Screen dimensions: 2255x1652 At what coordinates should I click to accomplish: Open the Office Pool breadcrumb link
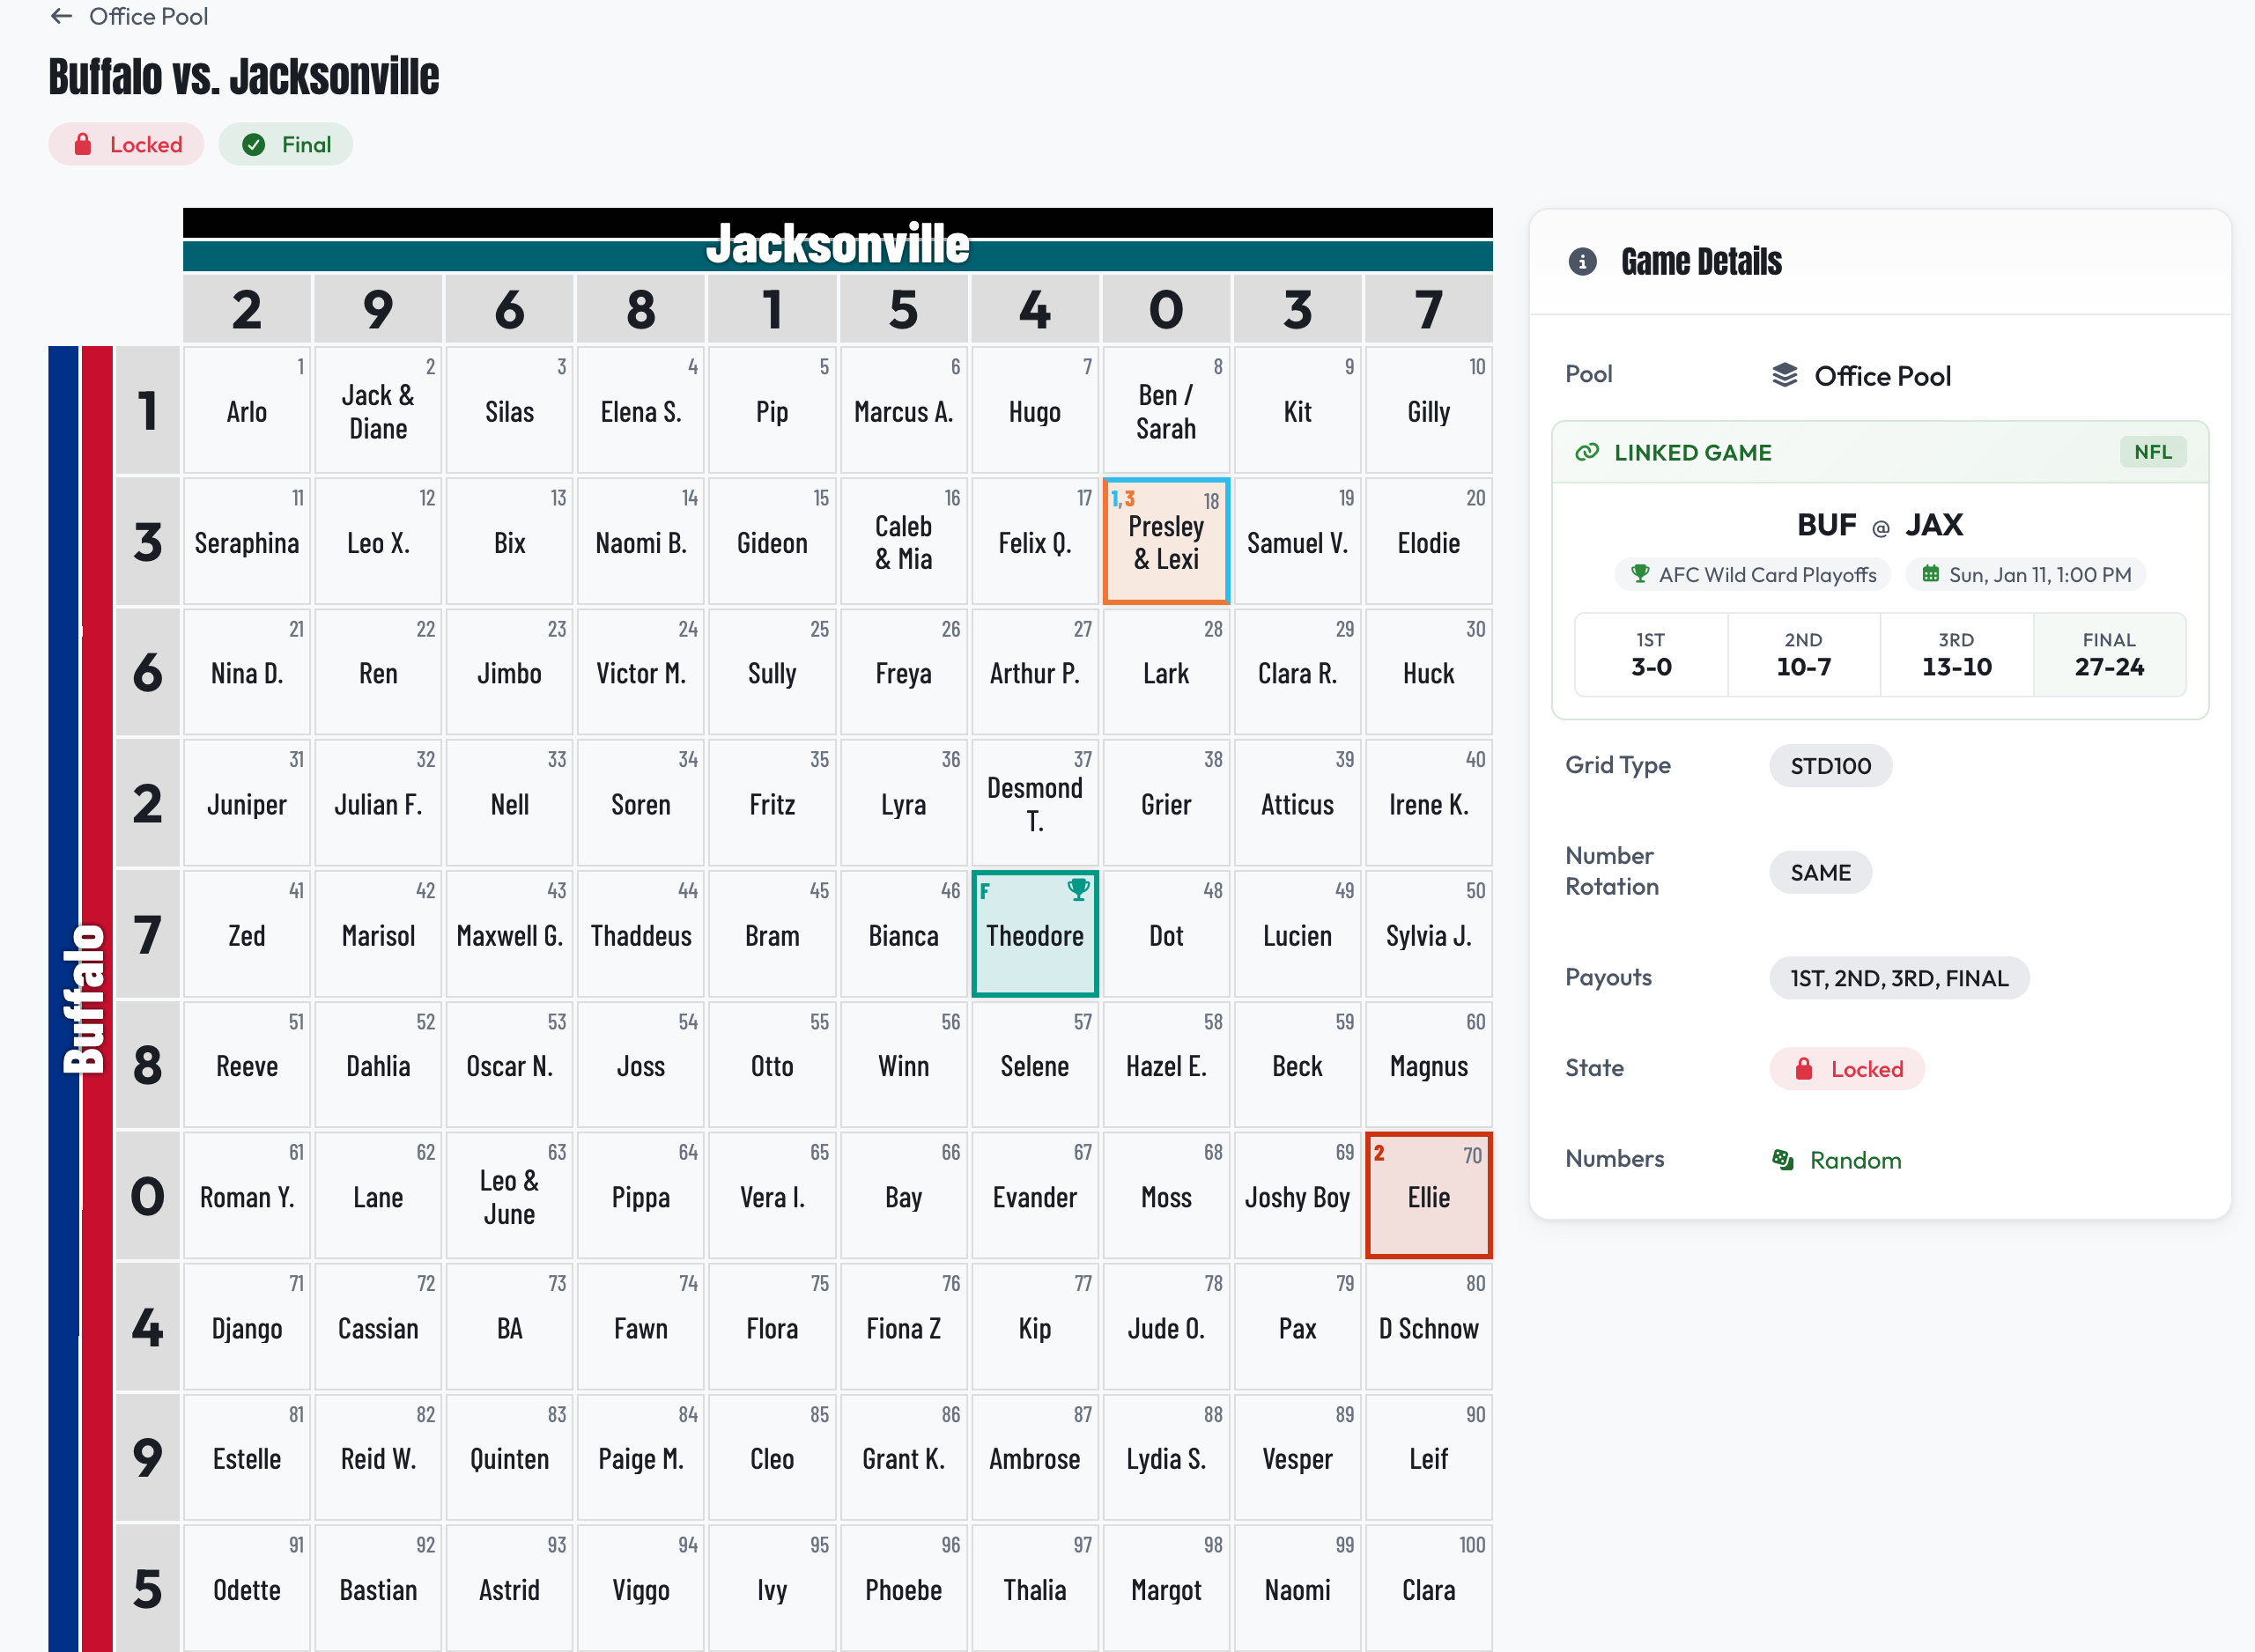pyautogui.click(x=148, y=16)
